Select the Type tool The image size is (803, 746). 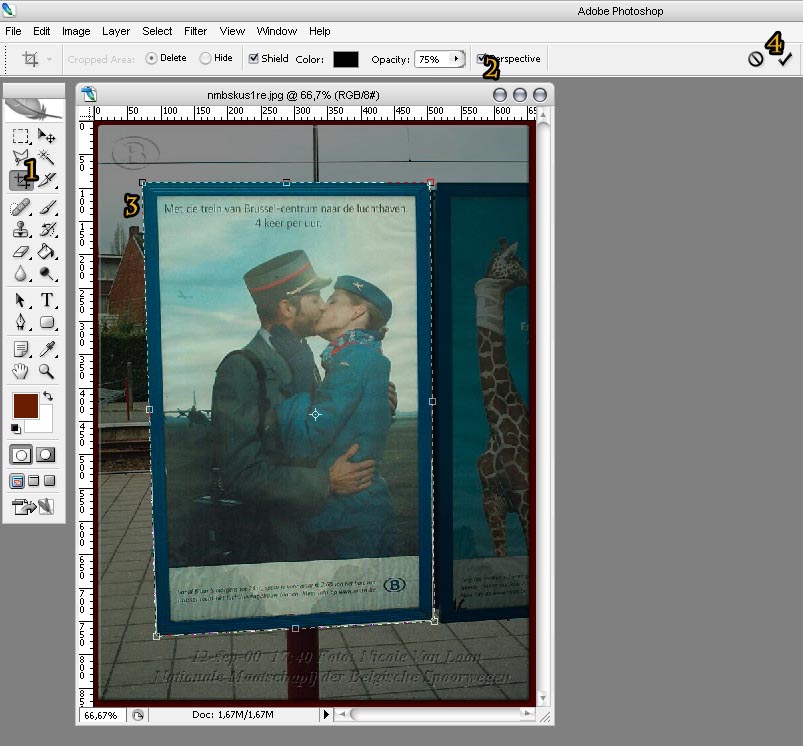(47, 300)
